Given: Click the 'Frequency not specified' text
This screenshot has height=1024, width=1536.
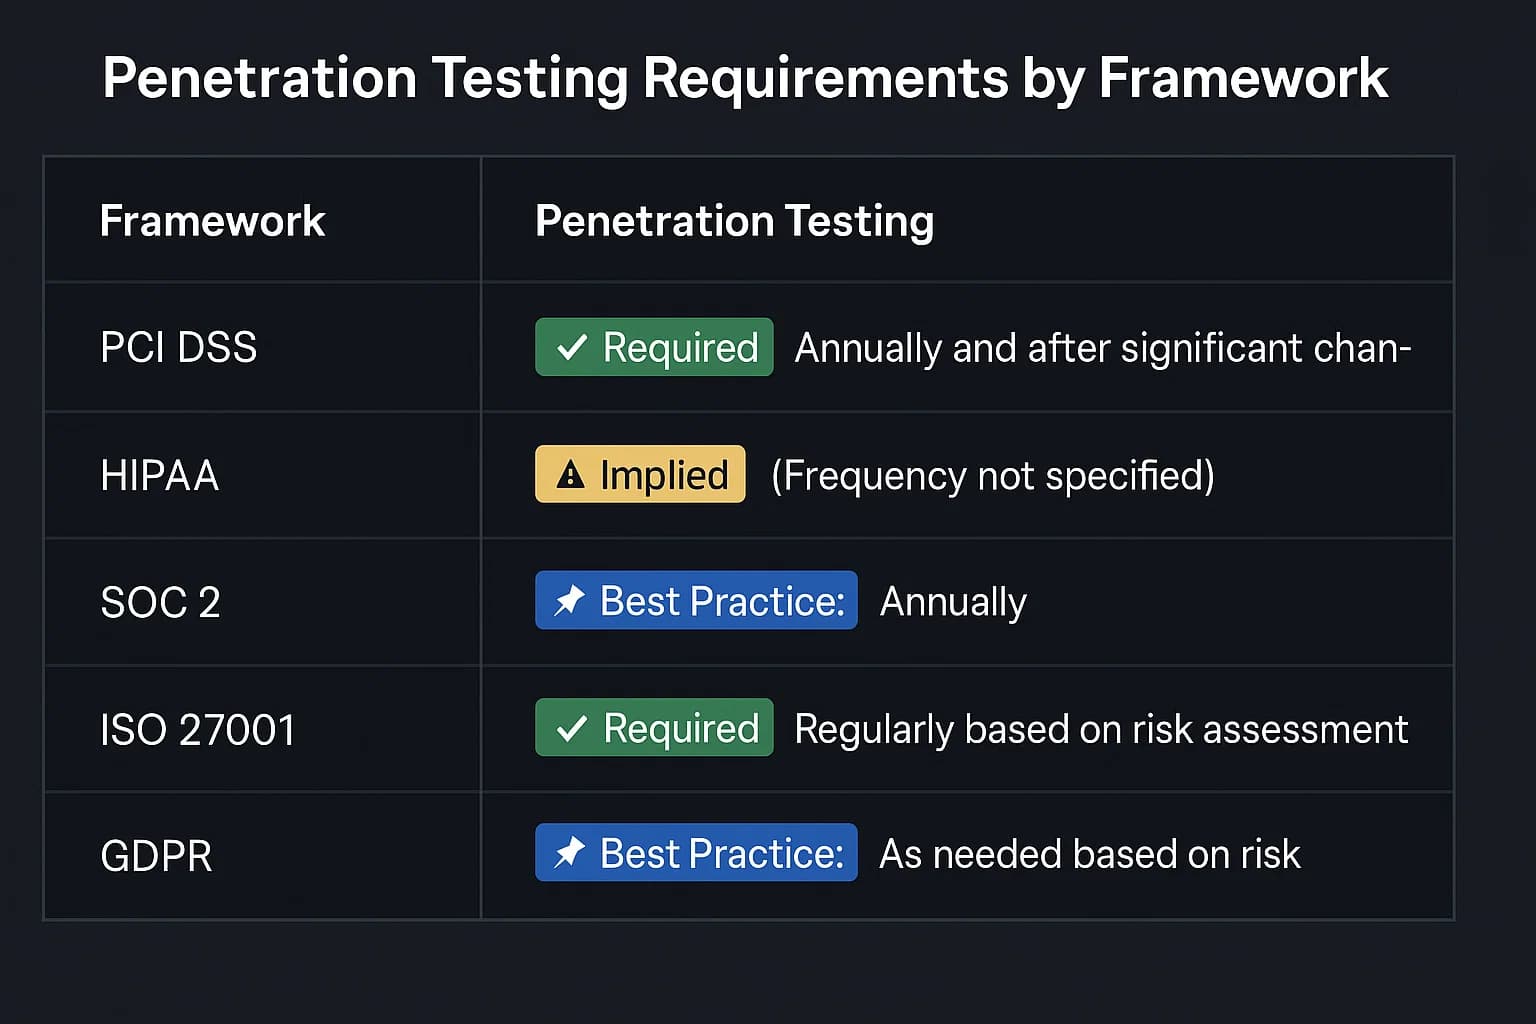Looking at the screenshot, I should [993, 475].
